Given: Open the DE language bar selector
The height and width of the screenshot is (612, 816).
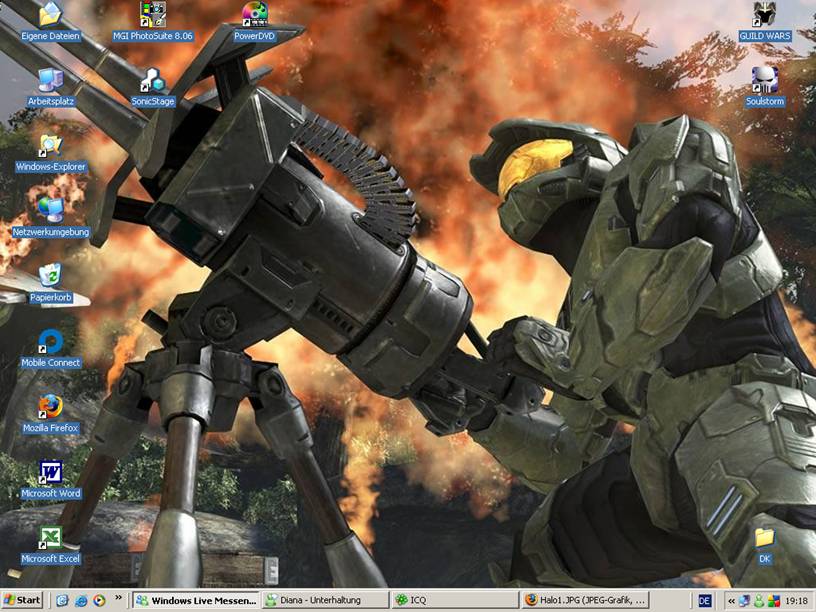Looking at the screenshot, I should coord(705,601).
